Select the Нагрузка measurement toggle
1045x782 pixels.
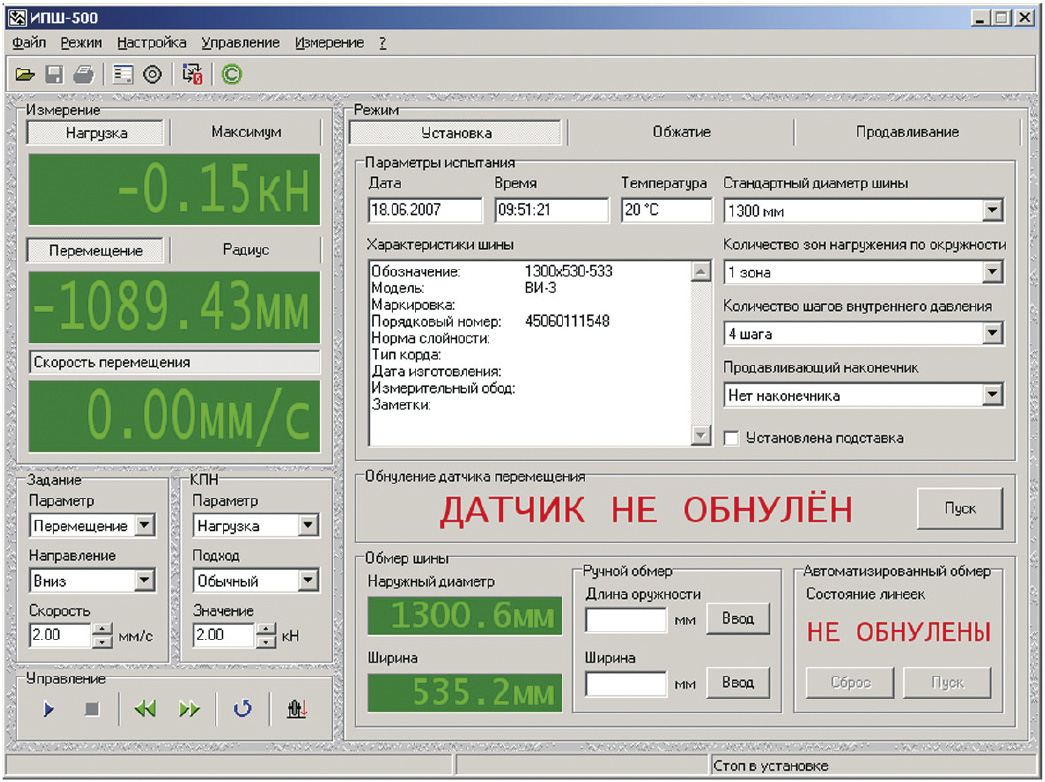tap(96, 133)
